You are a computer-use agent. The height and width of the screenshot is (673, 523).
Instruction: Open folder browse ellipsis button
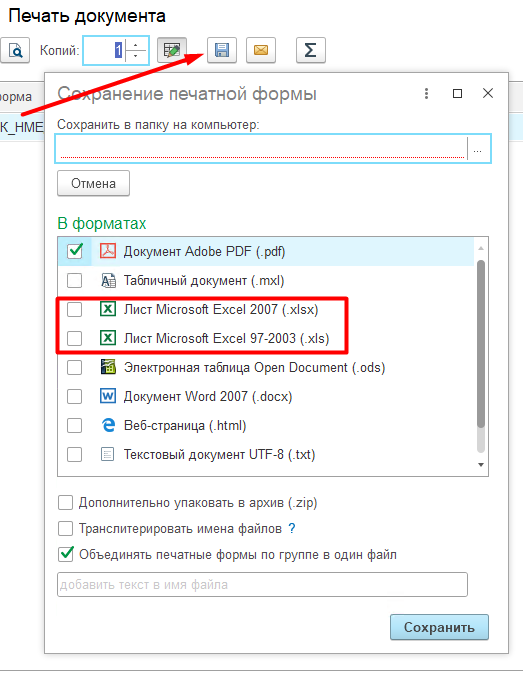(478, 149)
